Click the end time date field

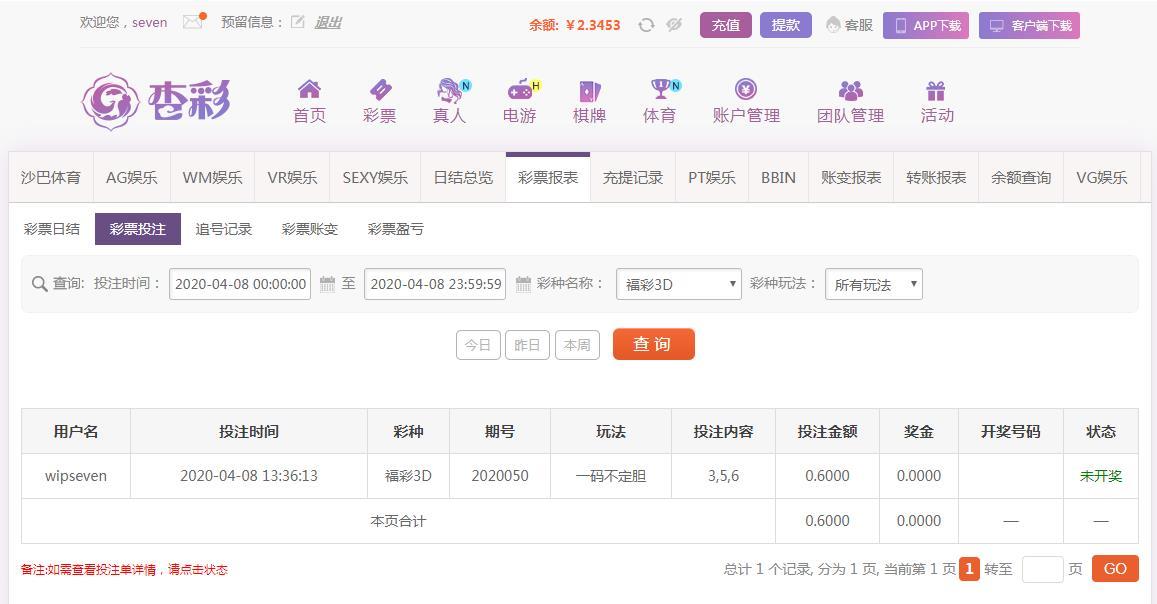point(435,284)
